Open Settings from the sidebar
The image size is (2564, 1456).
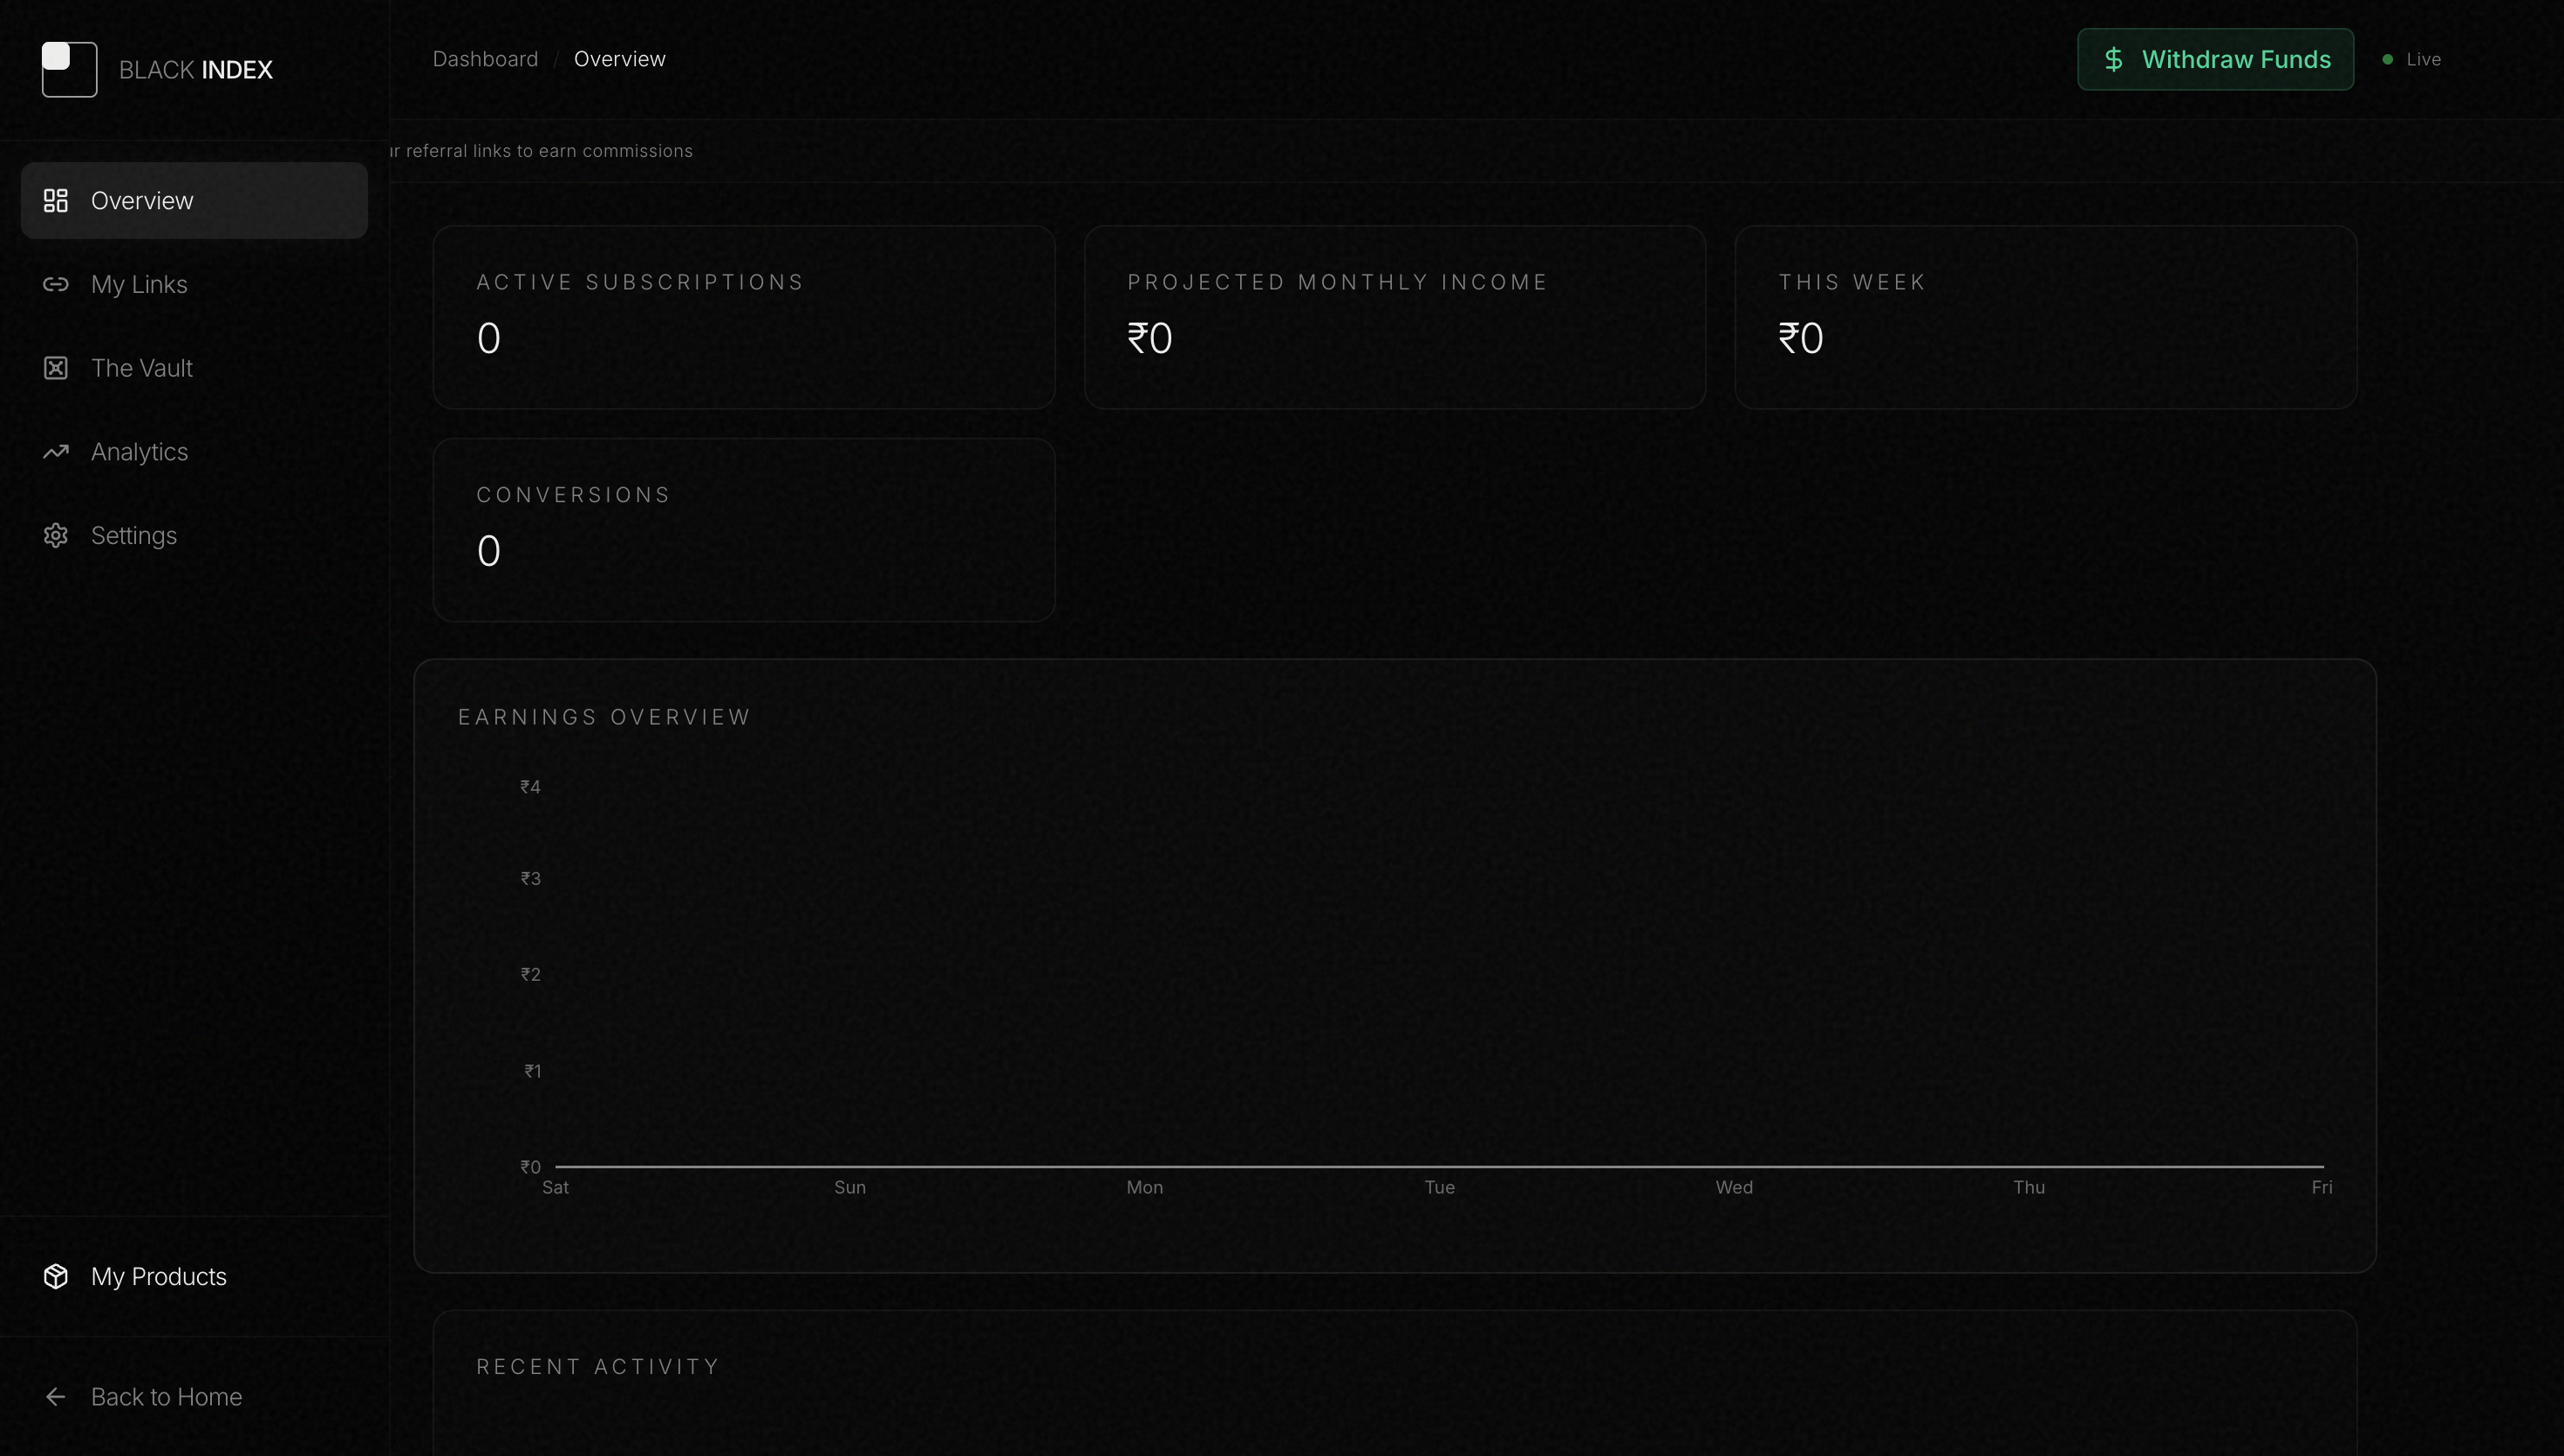[x=194, y=536]
